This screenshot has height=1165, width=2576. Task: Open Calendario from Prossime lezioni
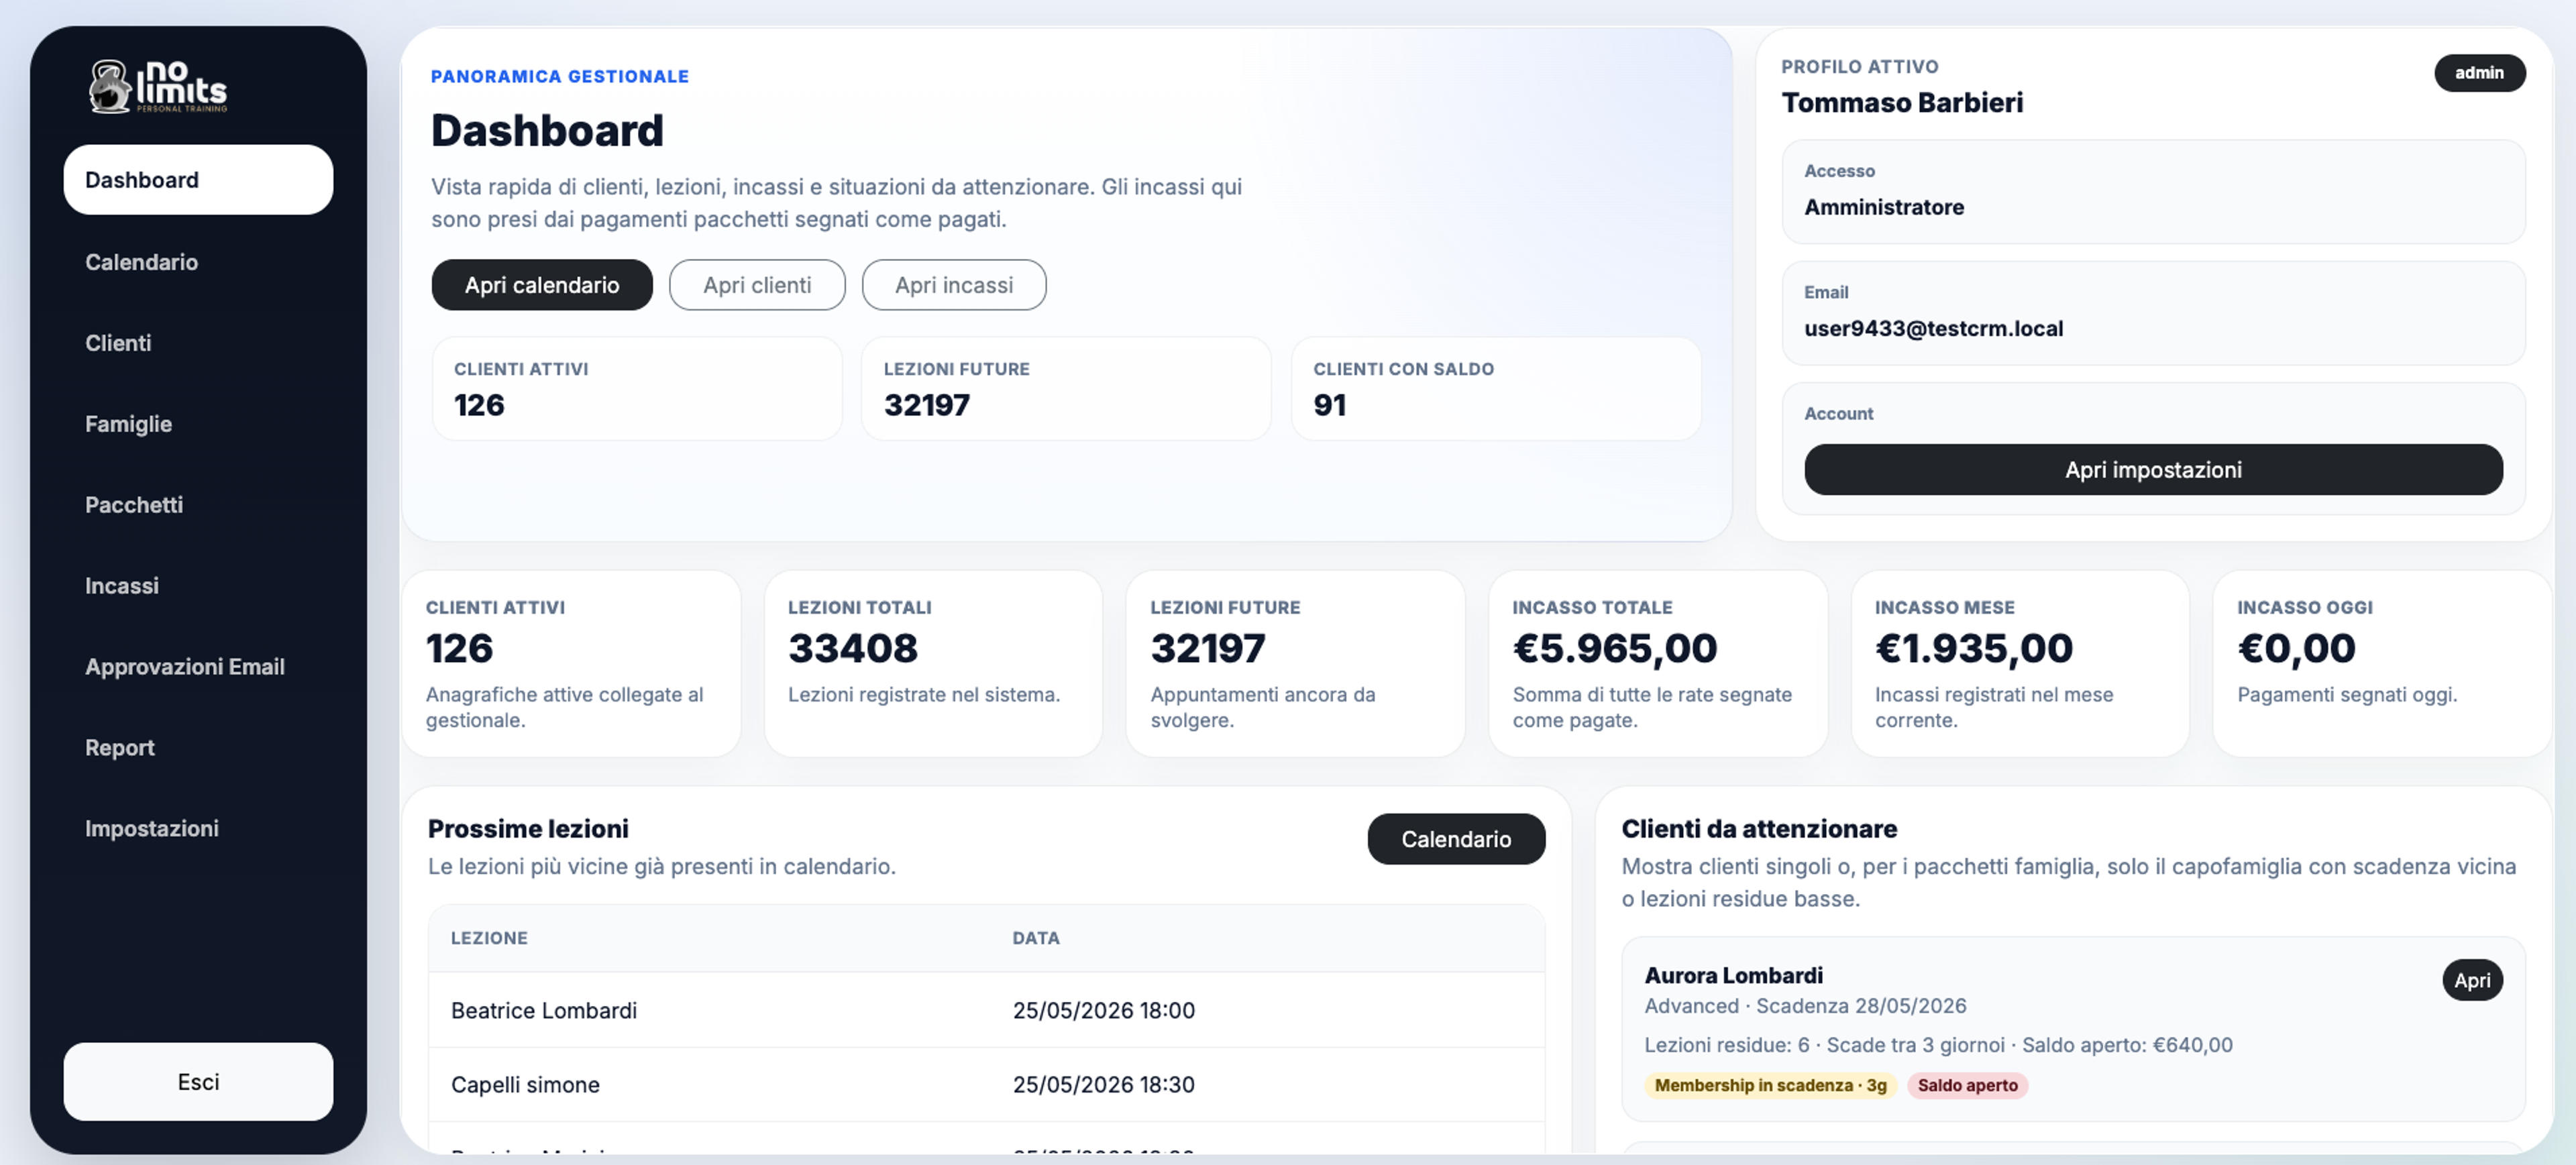tap(1456, 839)
